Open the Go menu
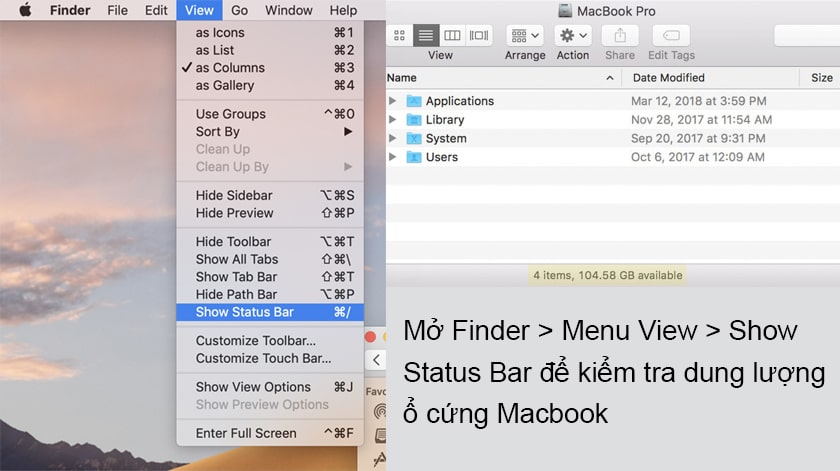840x471 pixels. pos(239,10)
